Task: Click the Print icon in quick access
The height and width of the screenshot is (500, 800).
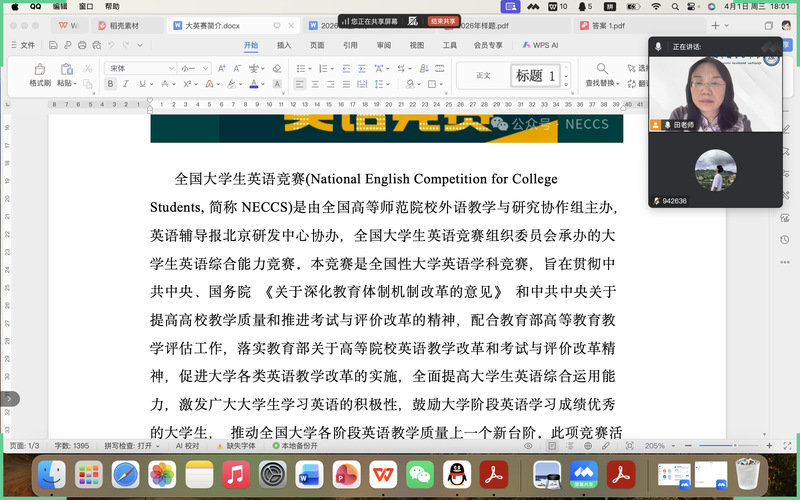Action: (82, 45)
